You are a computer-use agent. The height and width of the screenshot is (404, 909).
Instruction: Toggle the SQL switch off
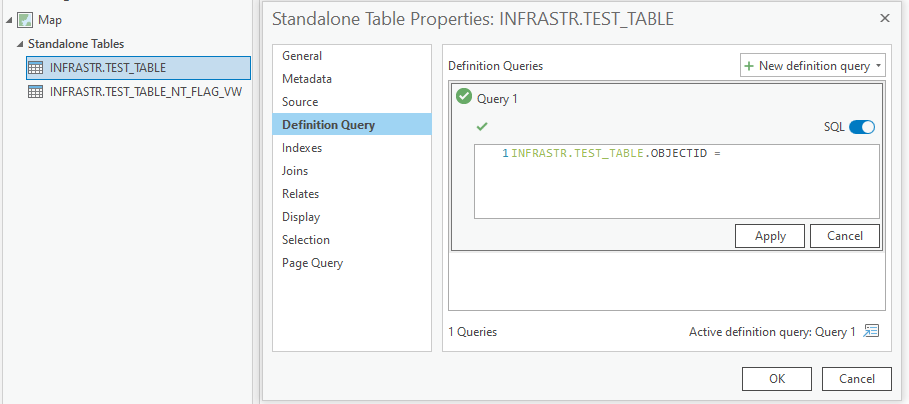tap(861, 127)
